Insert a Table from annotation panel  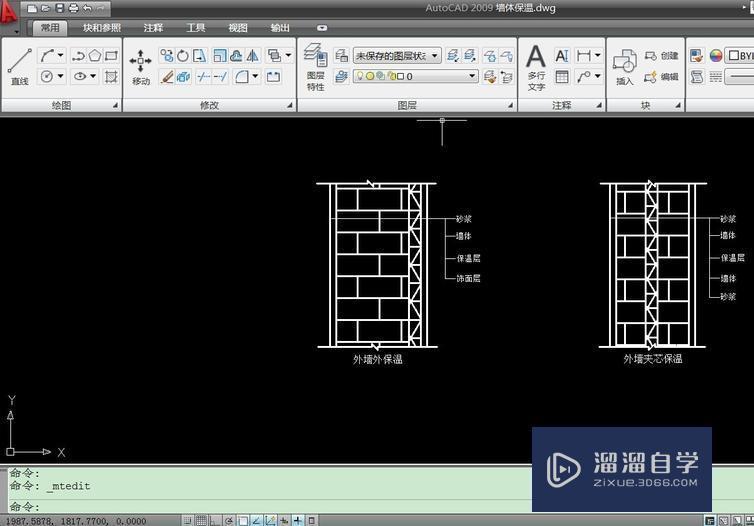pyautogui.click(x=562, y=76)
